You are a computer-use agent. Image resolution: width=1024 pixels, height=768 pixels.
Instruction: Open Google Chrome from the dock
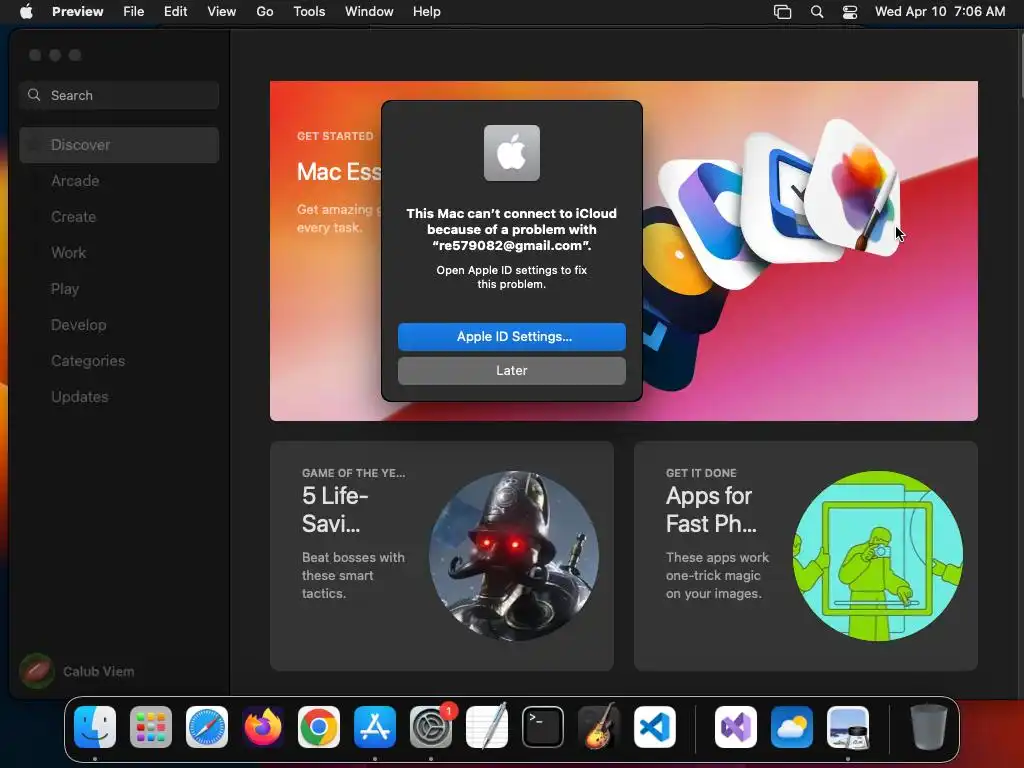(319, 727)
